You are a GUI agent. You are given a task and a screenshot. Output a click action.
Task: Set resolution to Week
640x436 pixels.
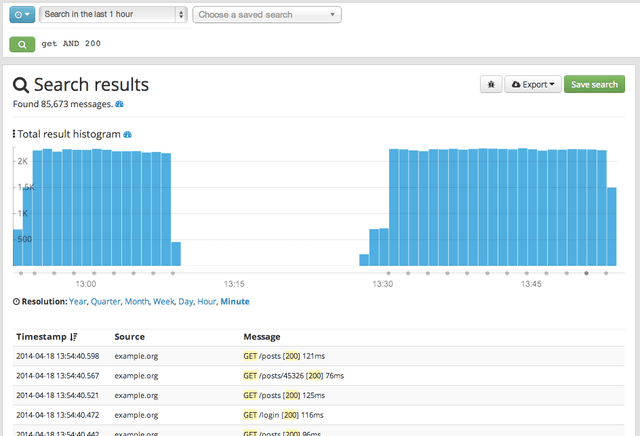(x=164, y=301)
